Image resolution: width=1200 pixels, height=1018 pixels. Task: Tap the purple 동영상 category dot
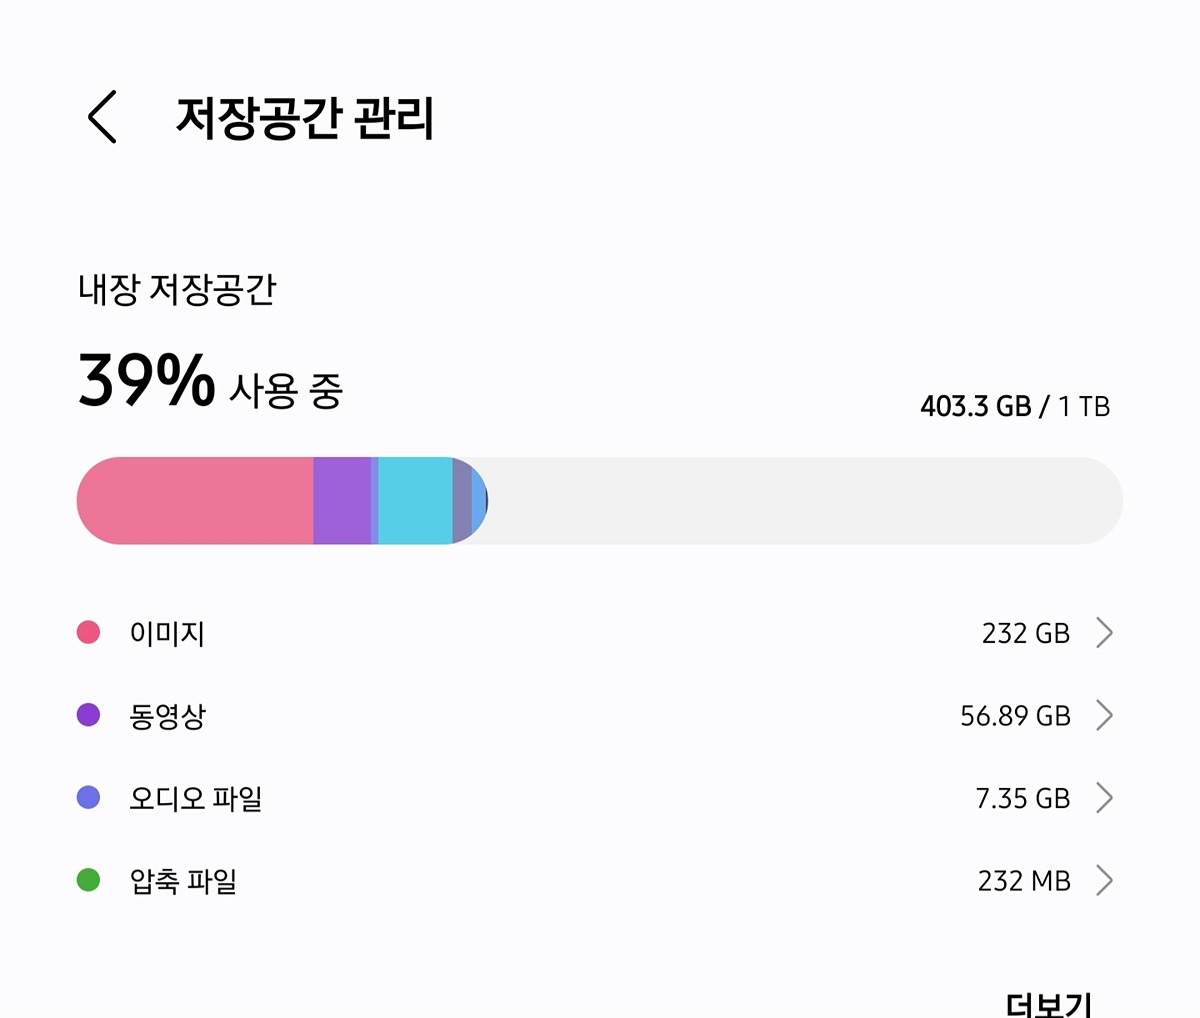pyautogui.click(x=88, y=715)
